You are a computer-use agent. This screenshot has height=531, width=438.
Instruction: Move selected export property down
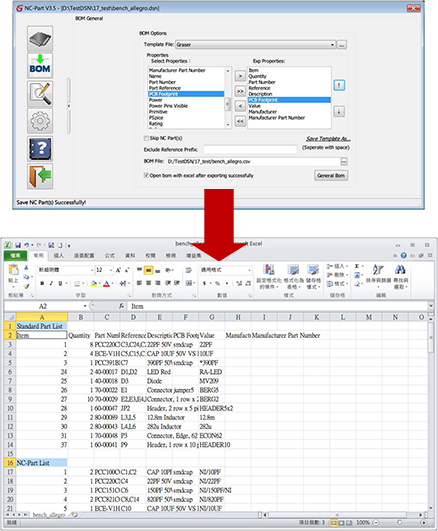(x=339, y=111)
